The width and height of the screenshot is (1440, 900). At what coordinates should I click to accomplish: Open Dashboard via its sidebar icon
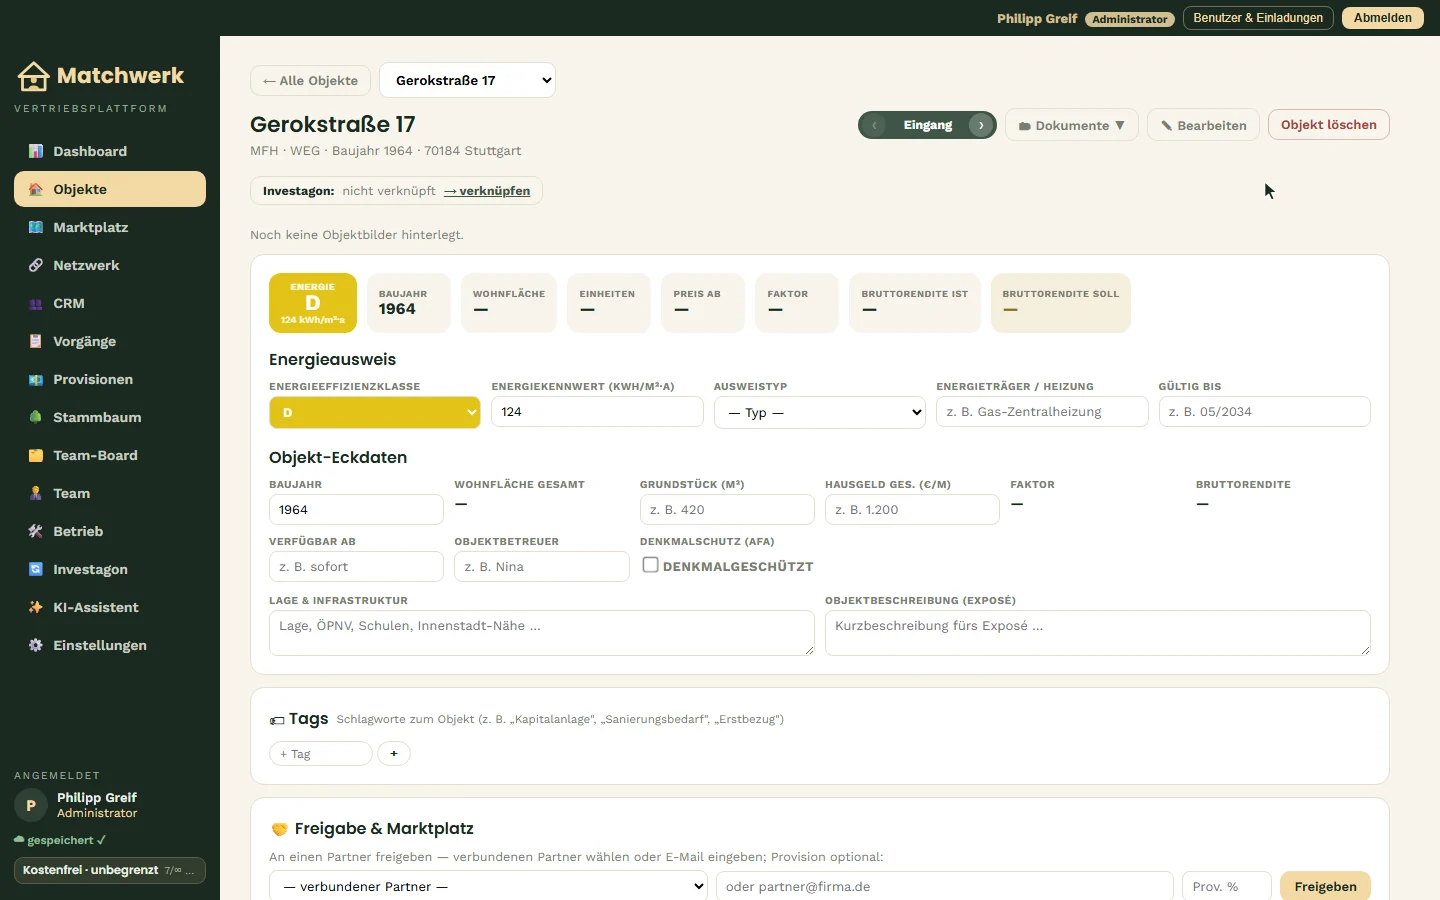click(x=36, y=151)
